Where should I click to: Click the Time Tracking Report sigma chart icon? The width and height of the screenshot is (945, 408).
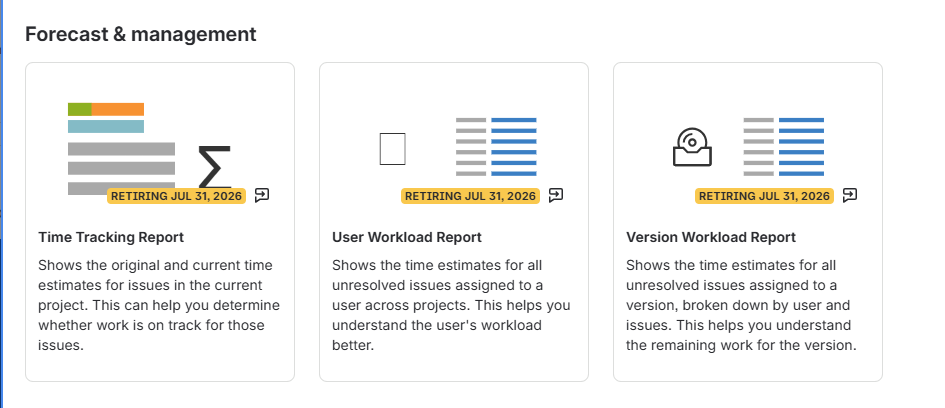[215, 167]
